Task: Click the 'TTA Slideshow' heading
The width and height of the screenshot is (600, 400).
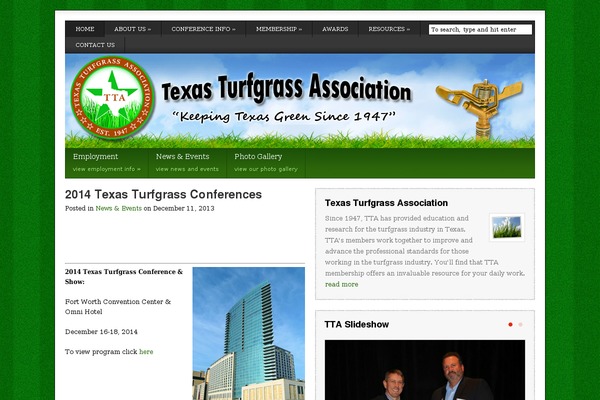Action: coord(357,325)
